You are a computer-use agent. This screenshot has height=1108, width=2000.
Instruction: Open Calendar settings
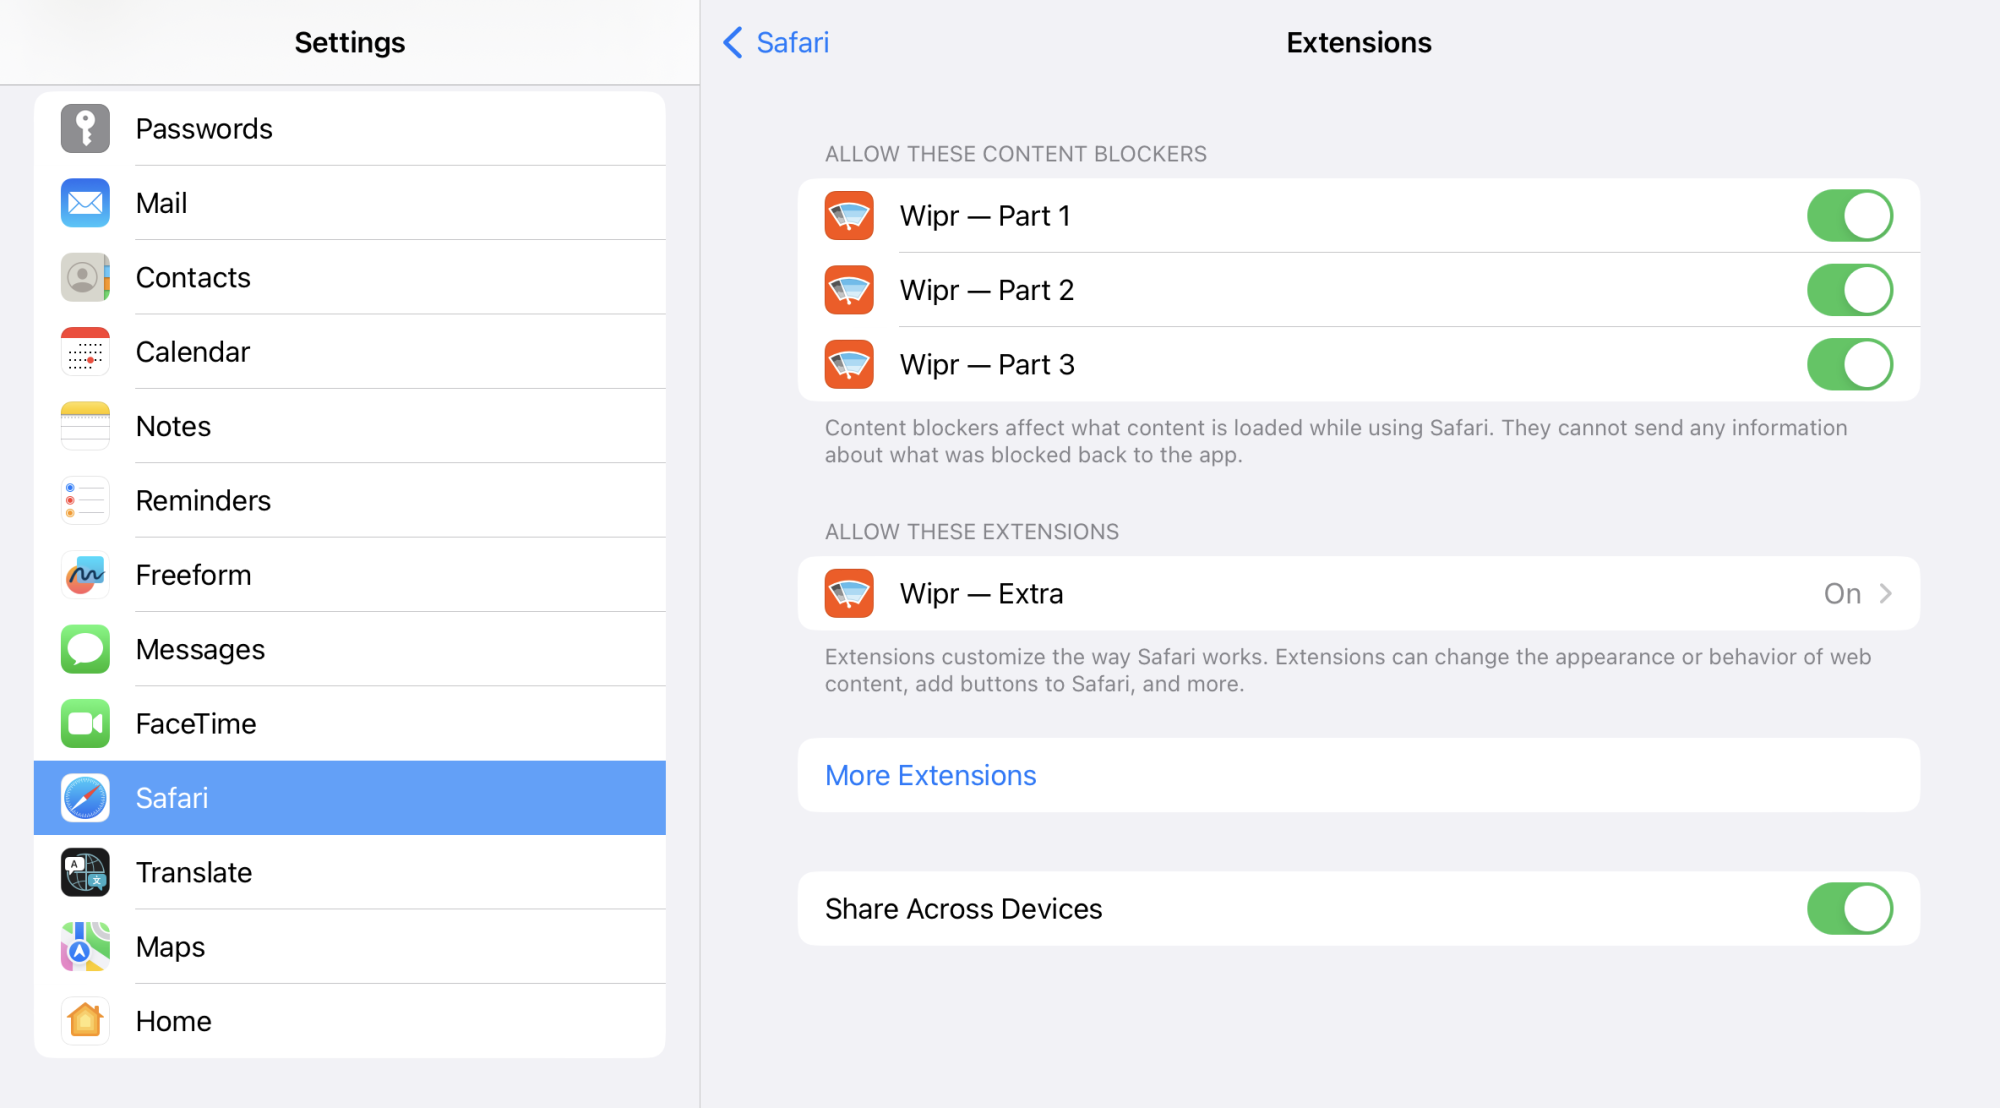click(x=350, y=352)
